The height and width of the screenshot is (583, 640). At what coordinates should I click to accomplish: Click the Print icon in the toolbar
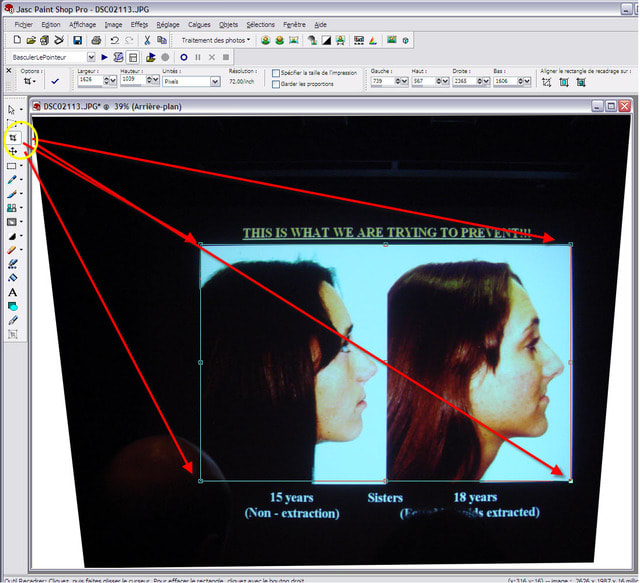[96, 40]
